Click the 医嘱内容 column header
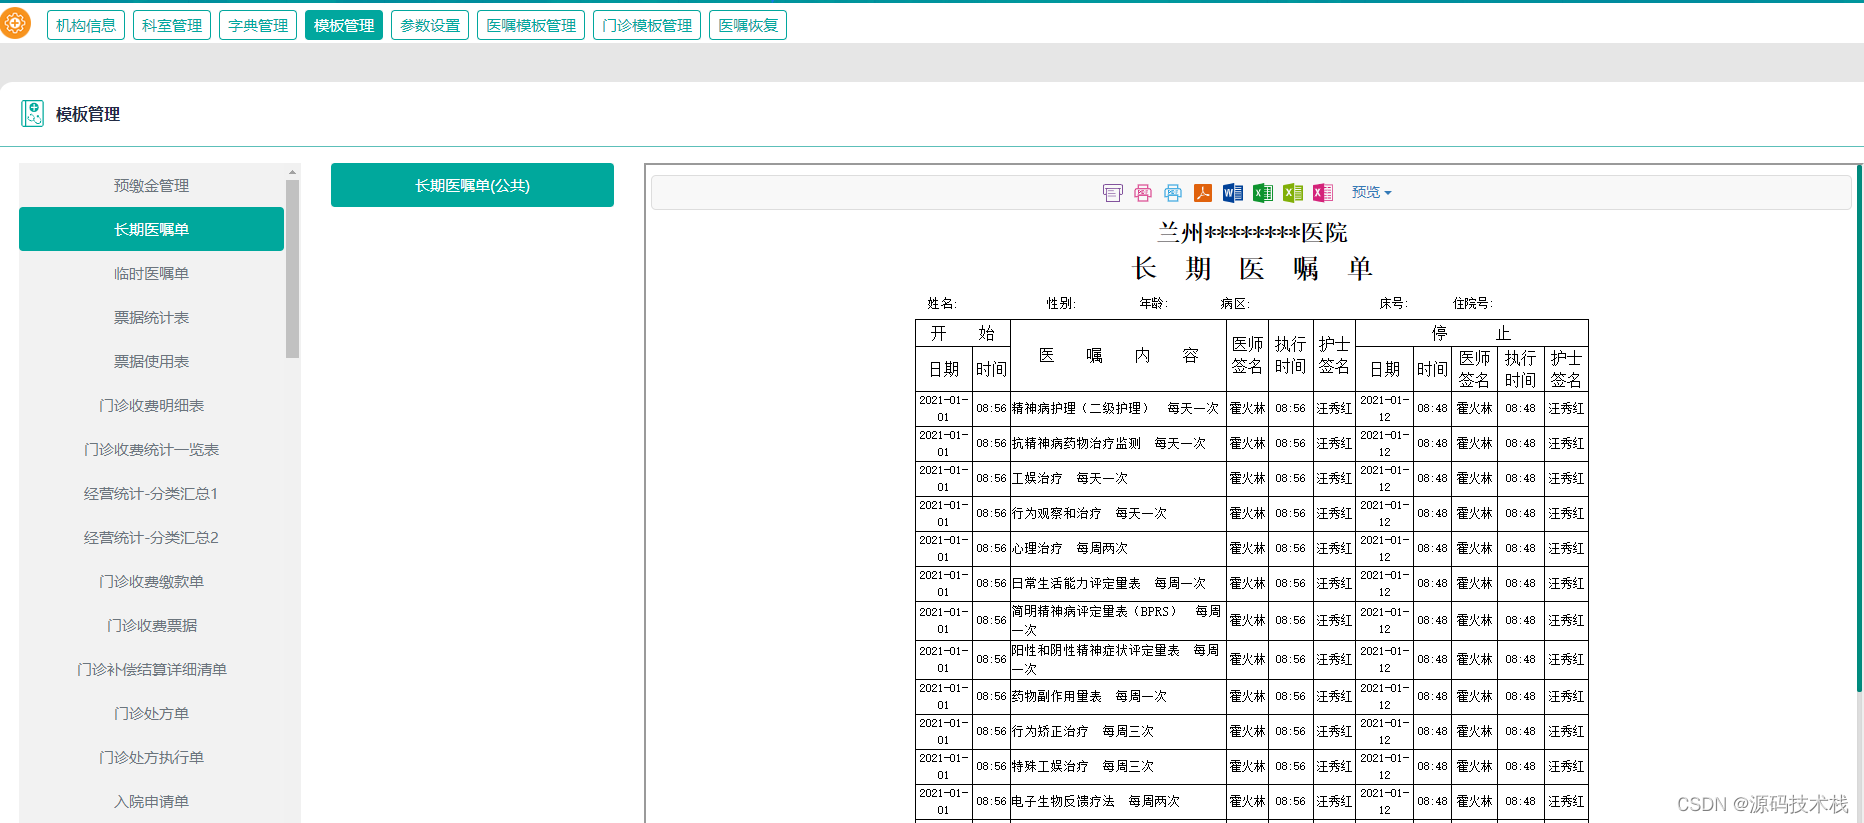 tap(1118, 355)
